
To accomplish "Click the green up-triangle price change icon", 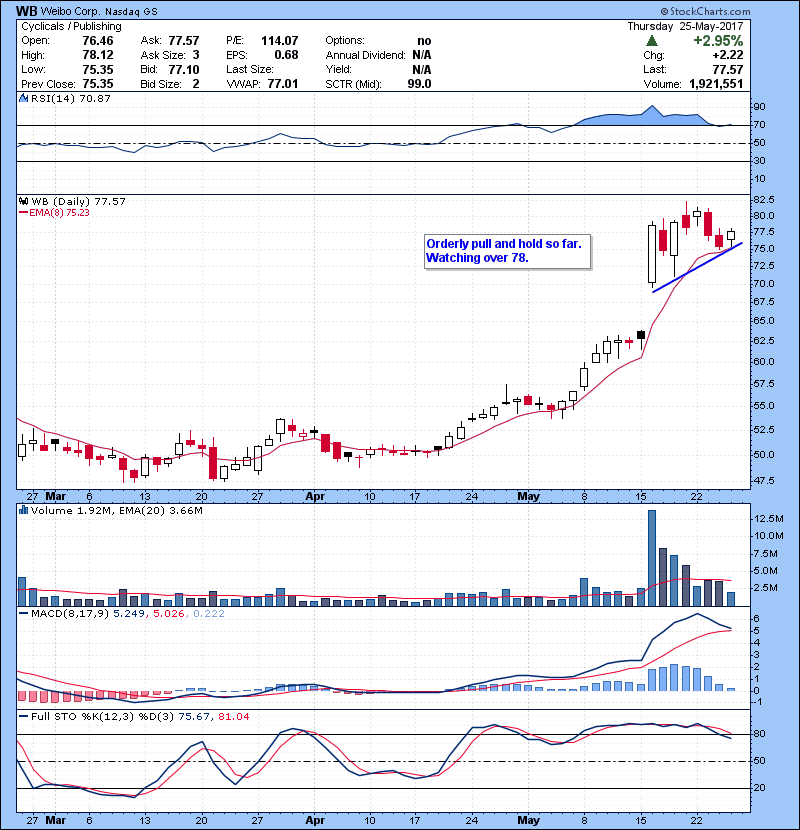I will [653, 41].
